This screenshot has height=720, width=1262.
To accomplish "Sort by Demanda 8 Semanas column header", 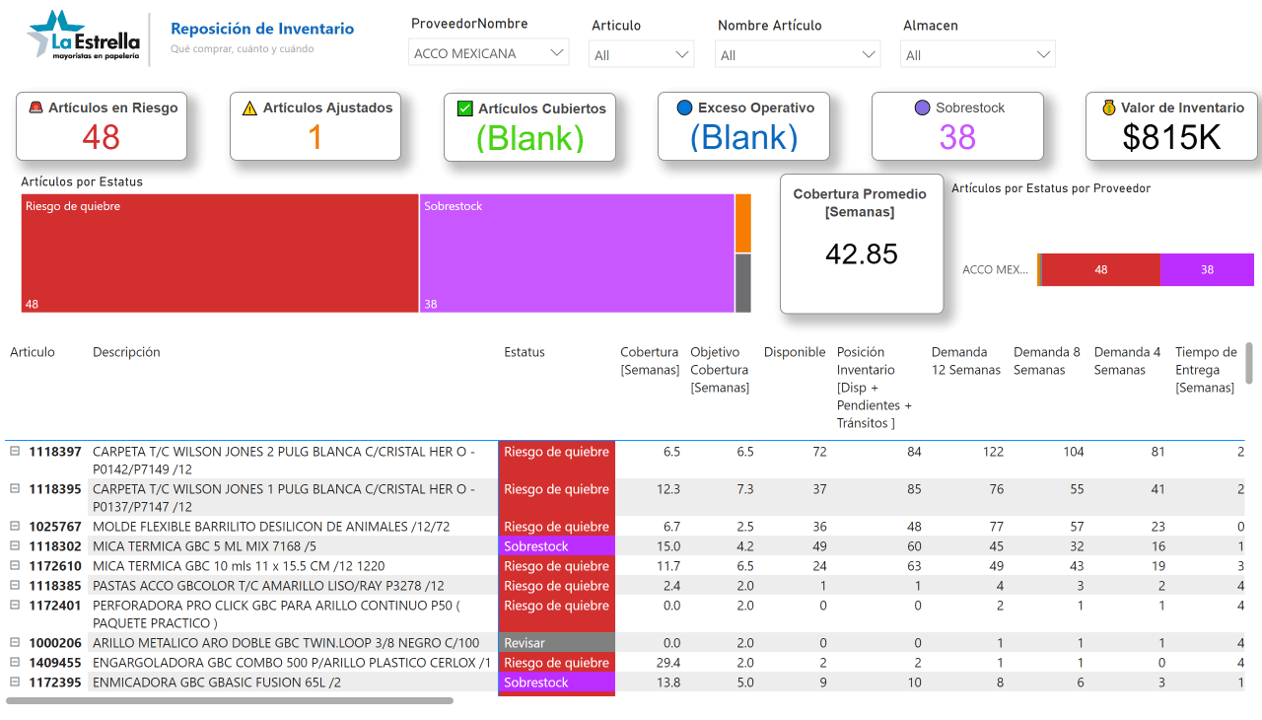I will (1047, 361).
